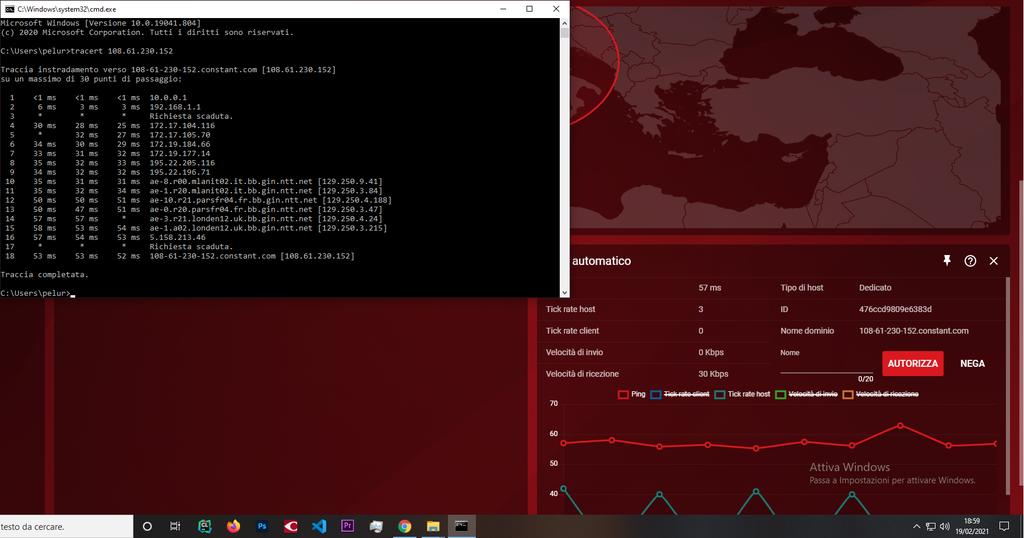Image resolution: width=1024 pixels, height=538 pixels.
Task: Open File Explorer from the taskbar
Action: click(x=433, y=526)
